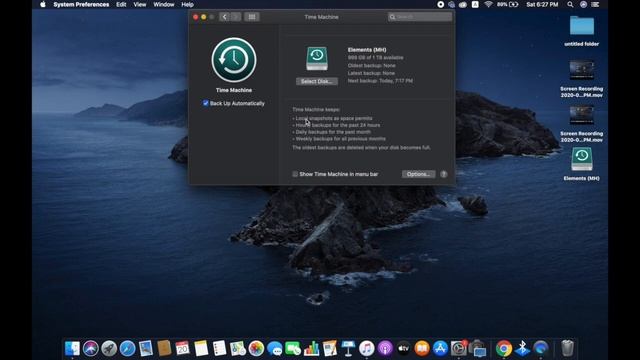Open the Time Machine help button
Screen dimensions: 640x360
[x=444, y=174]
